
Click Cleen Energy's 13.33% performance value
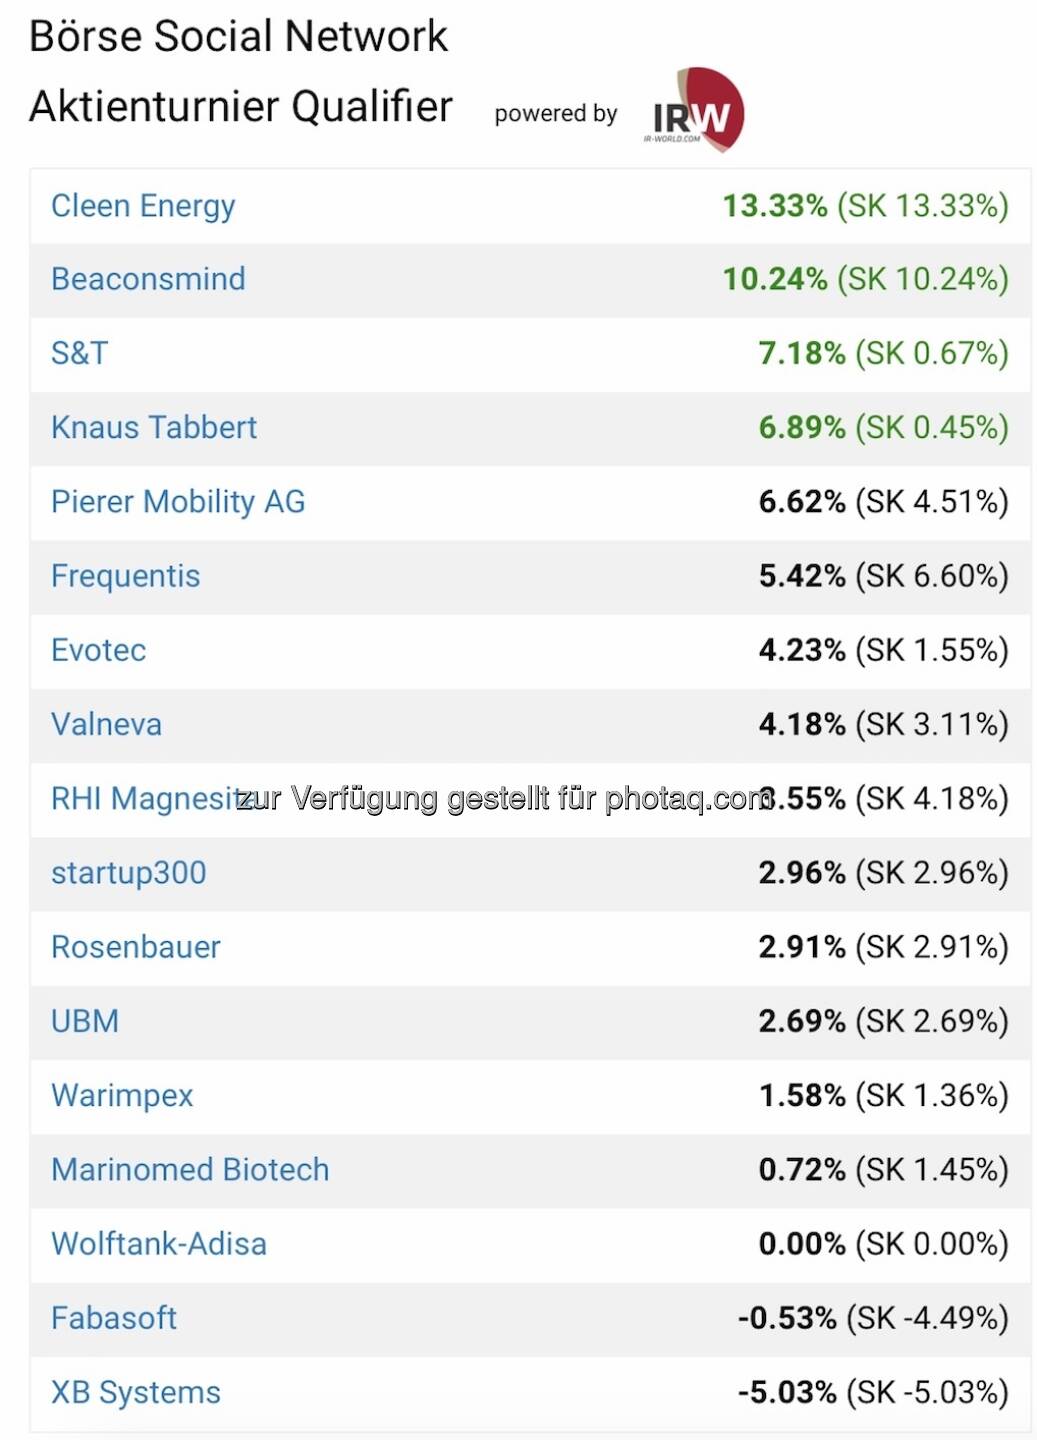(x=774, y=206)
